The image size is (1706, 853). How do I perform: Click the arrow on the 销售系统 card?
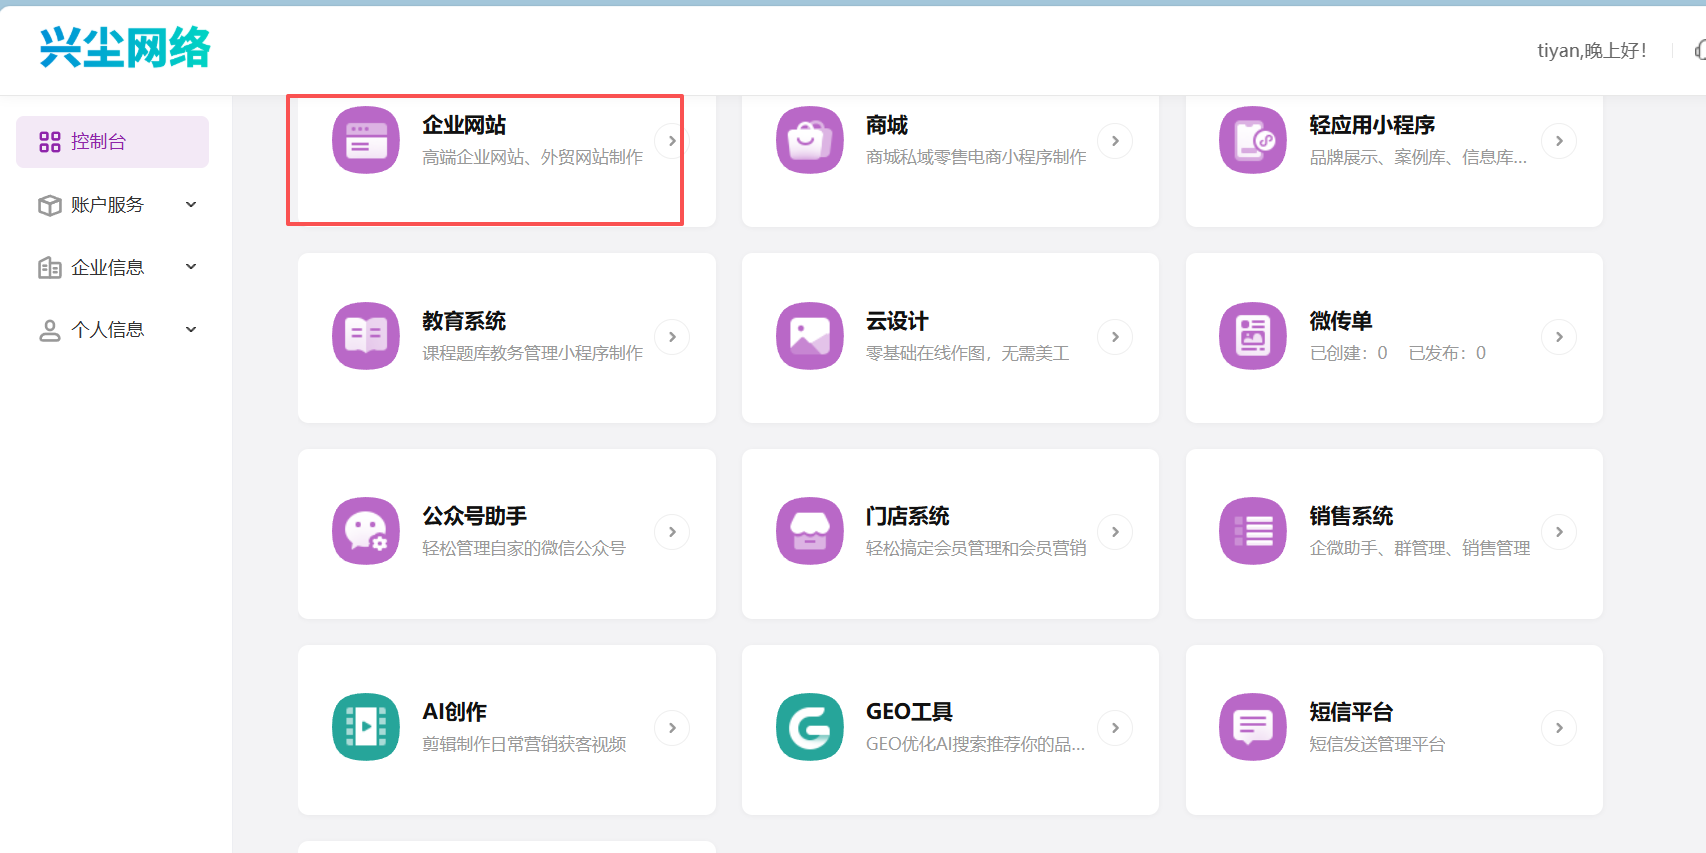pos(1559,532)
